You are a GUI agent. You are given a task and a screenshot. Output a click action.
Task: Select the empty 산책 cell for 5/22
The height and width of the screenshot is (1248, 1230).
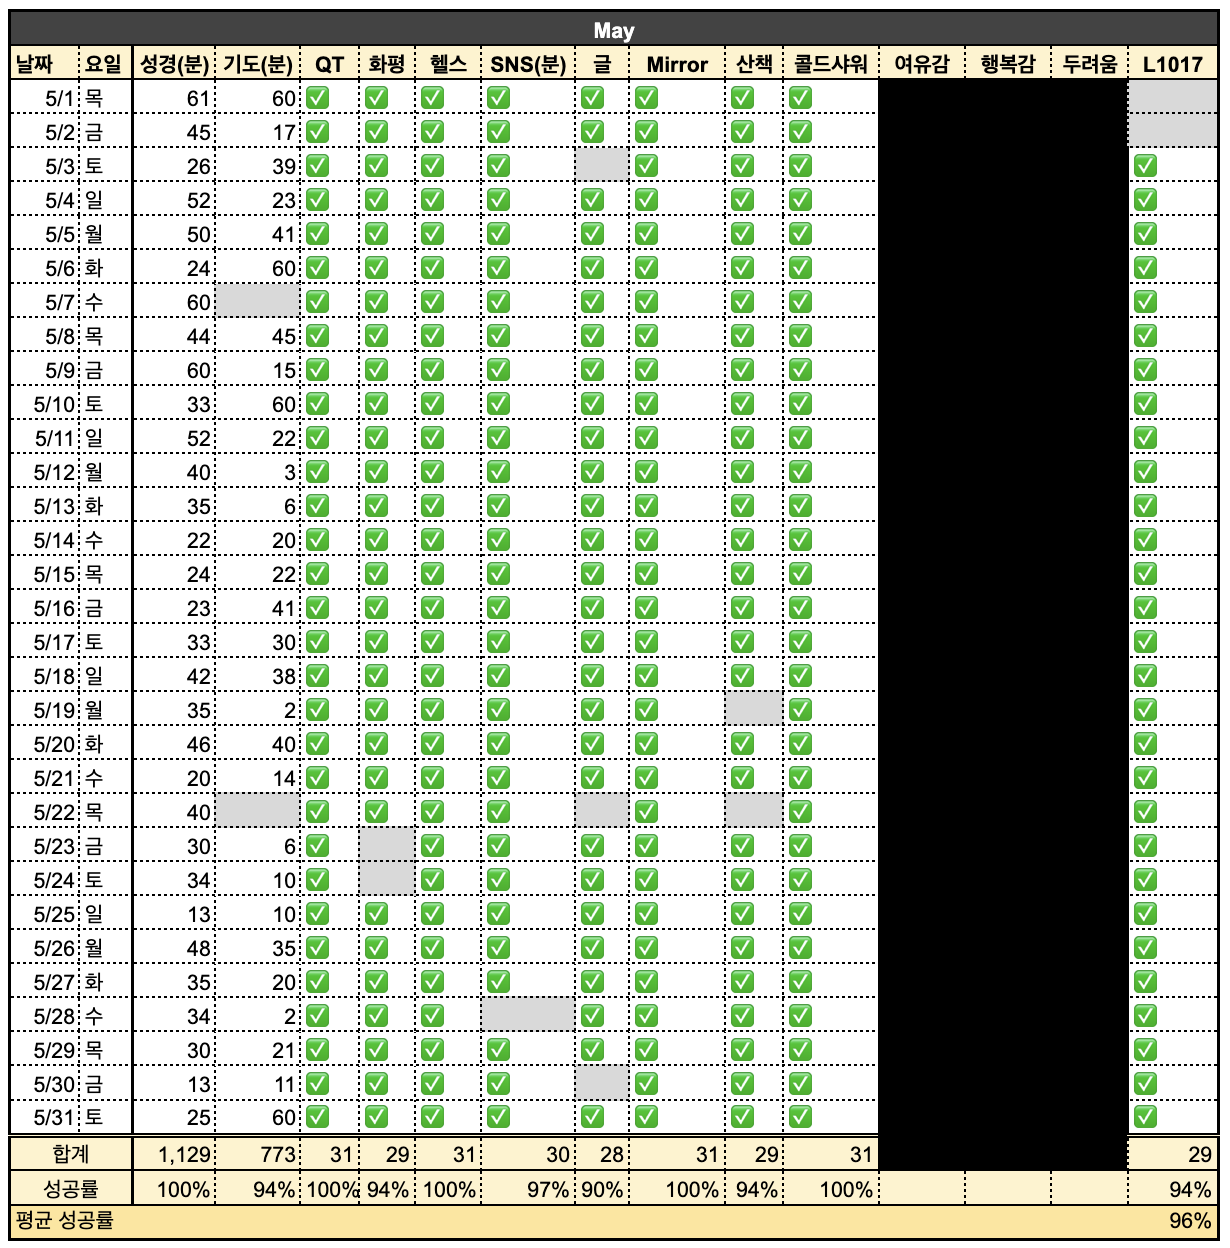coord(754,812)
